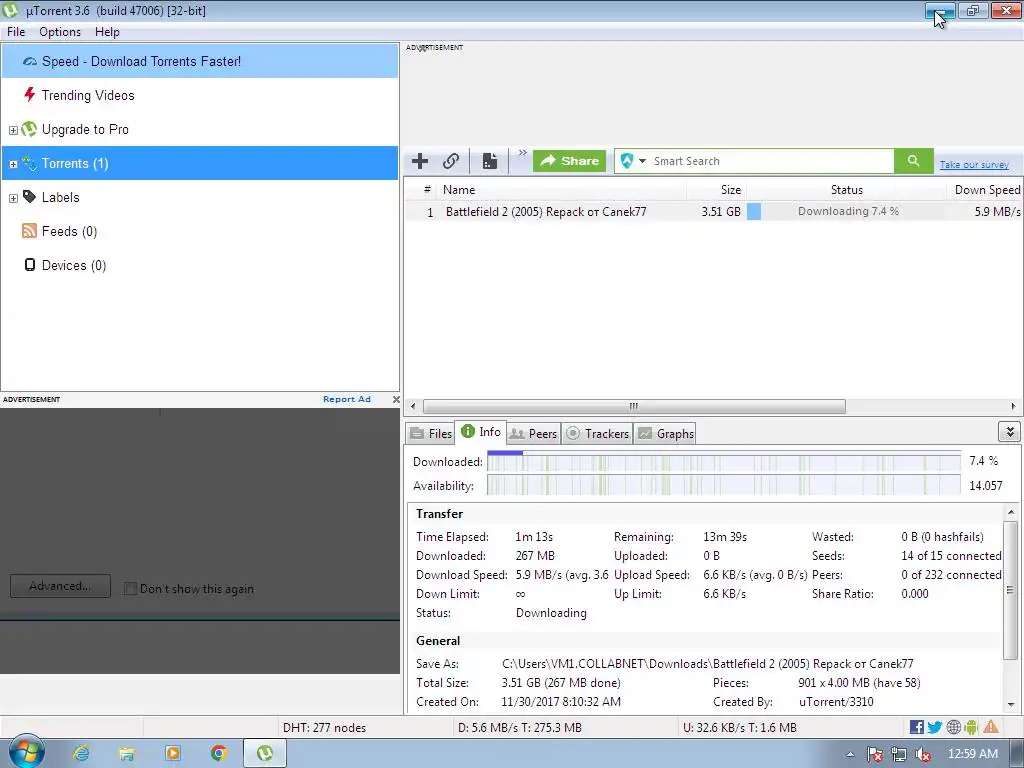Click the muted volume tray icon
Screen dimensions: 1024x768
(923, 754)
